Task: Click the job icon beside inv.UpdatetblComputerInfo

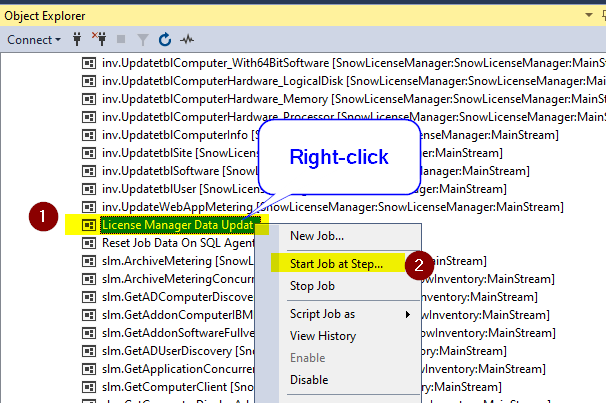Action: click(x=89, y=135)
